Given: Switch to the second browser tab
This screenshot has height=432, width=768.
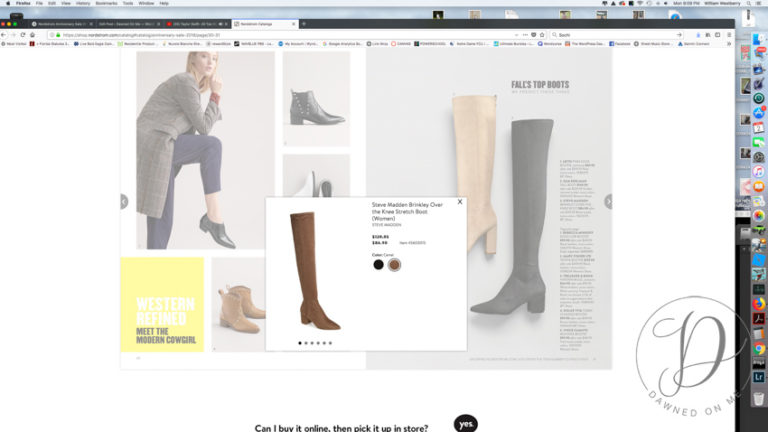Looking at the screenshot, I should pos(129,24).
